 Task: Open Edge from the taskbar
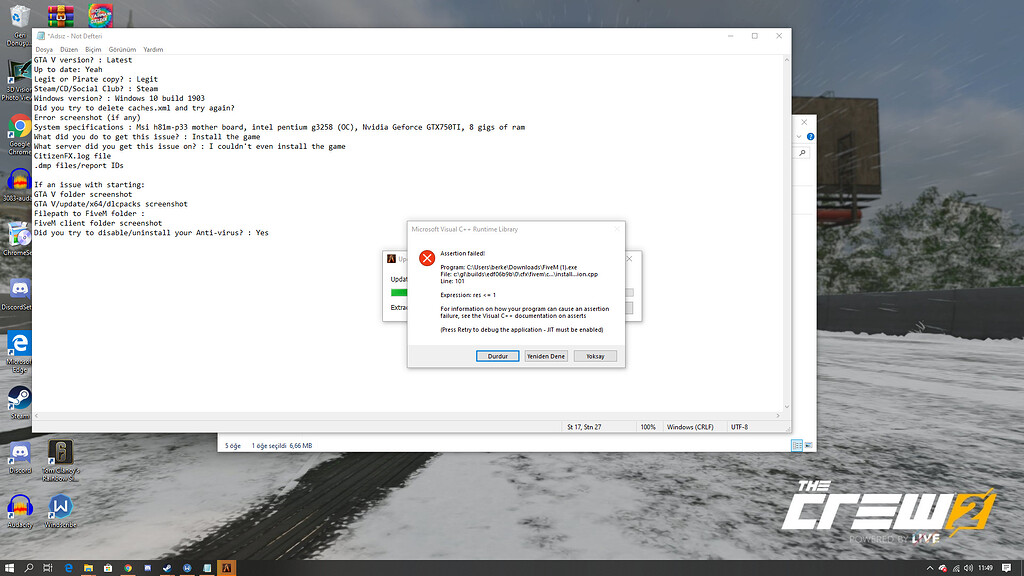(x=68, y=568)
